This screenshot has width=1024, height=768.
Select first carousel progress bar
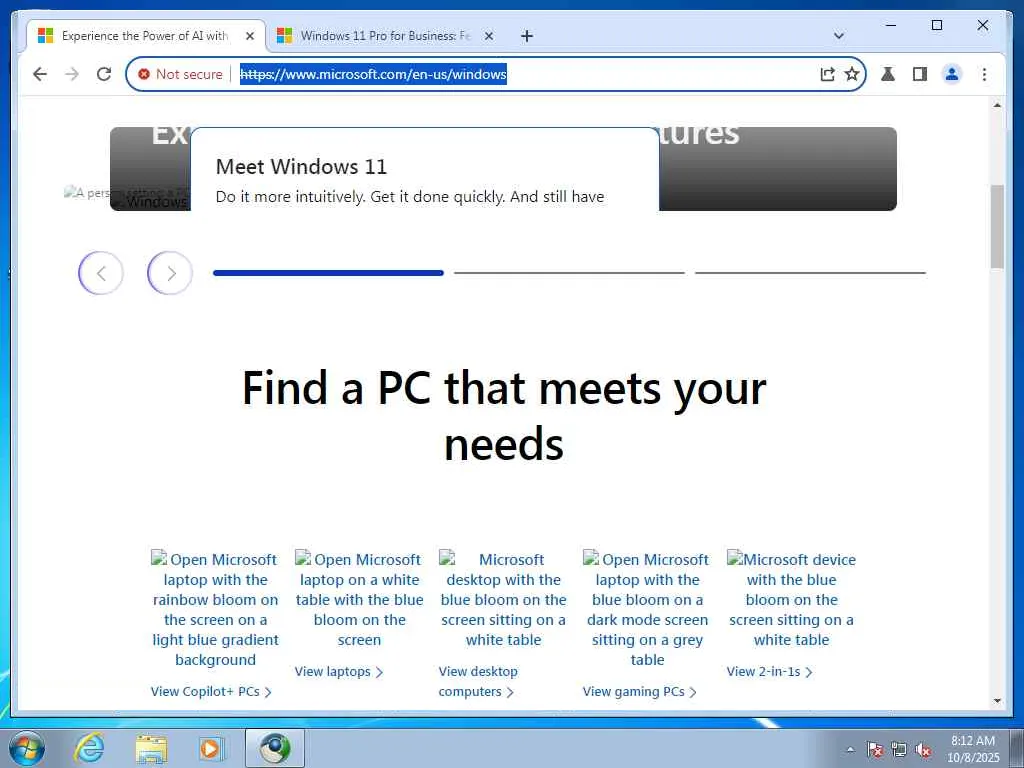pyautogui.click(x=328, y=273)
